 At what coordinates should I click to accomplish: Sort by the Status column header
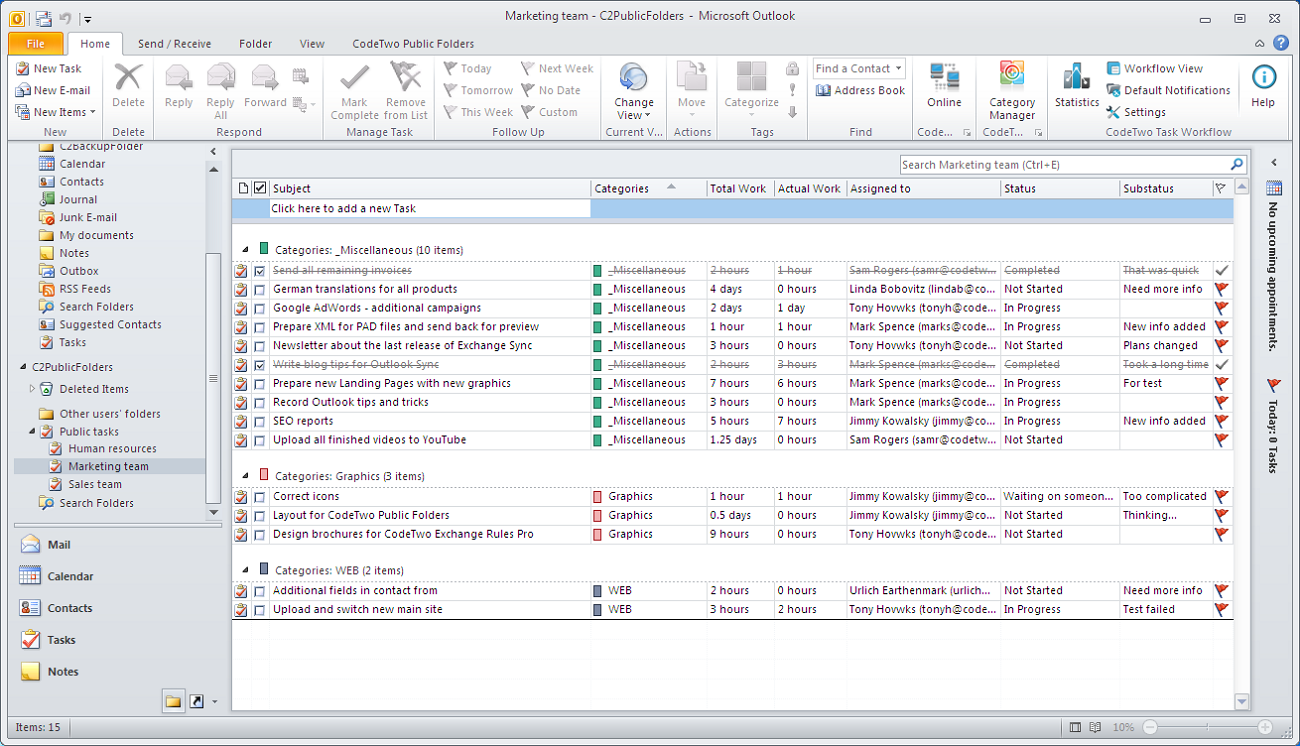coord(1059,188)
